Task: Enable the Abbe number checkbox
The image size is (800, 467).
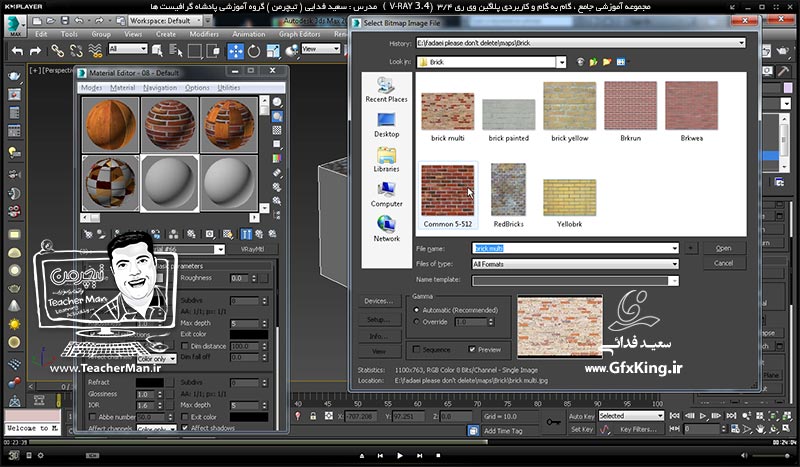Action: click(92, 417)
